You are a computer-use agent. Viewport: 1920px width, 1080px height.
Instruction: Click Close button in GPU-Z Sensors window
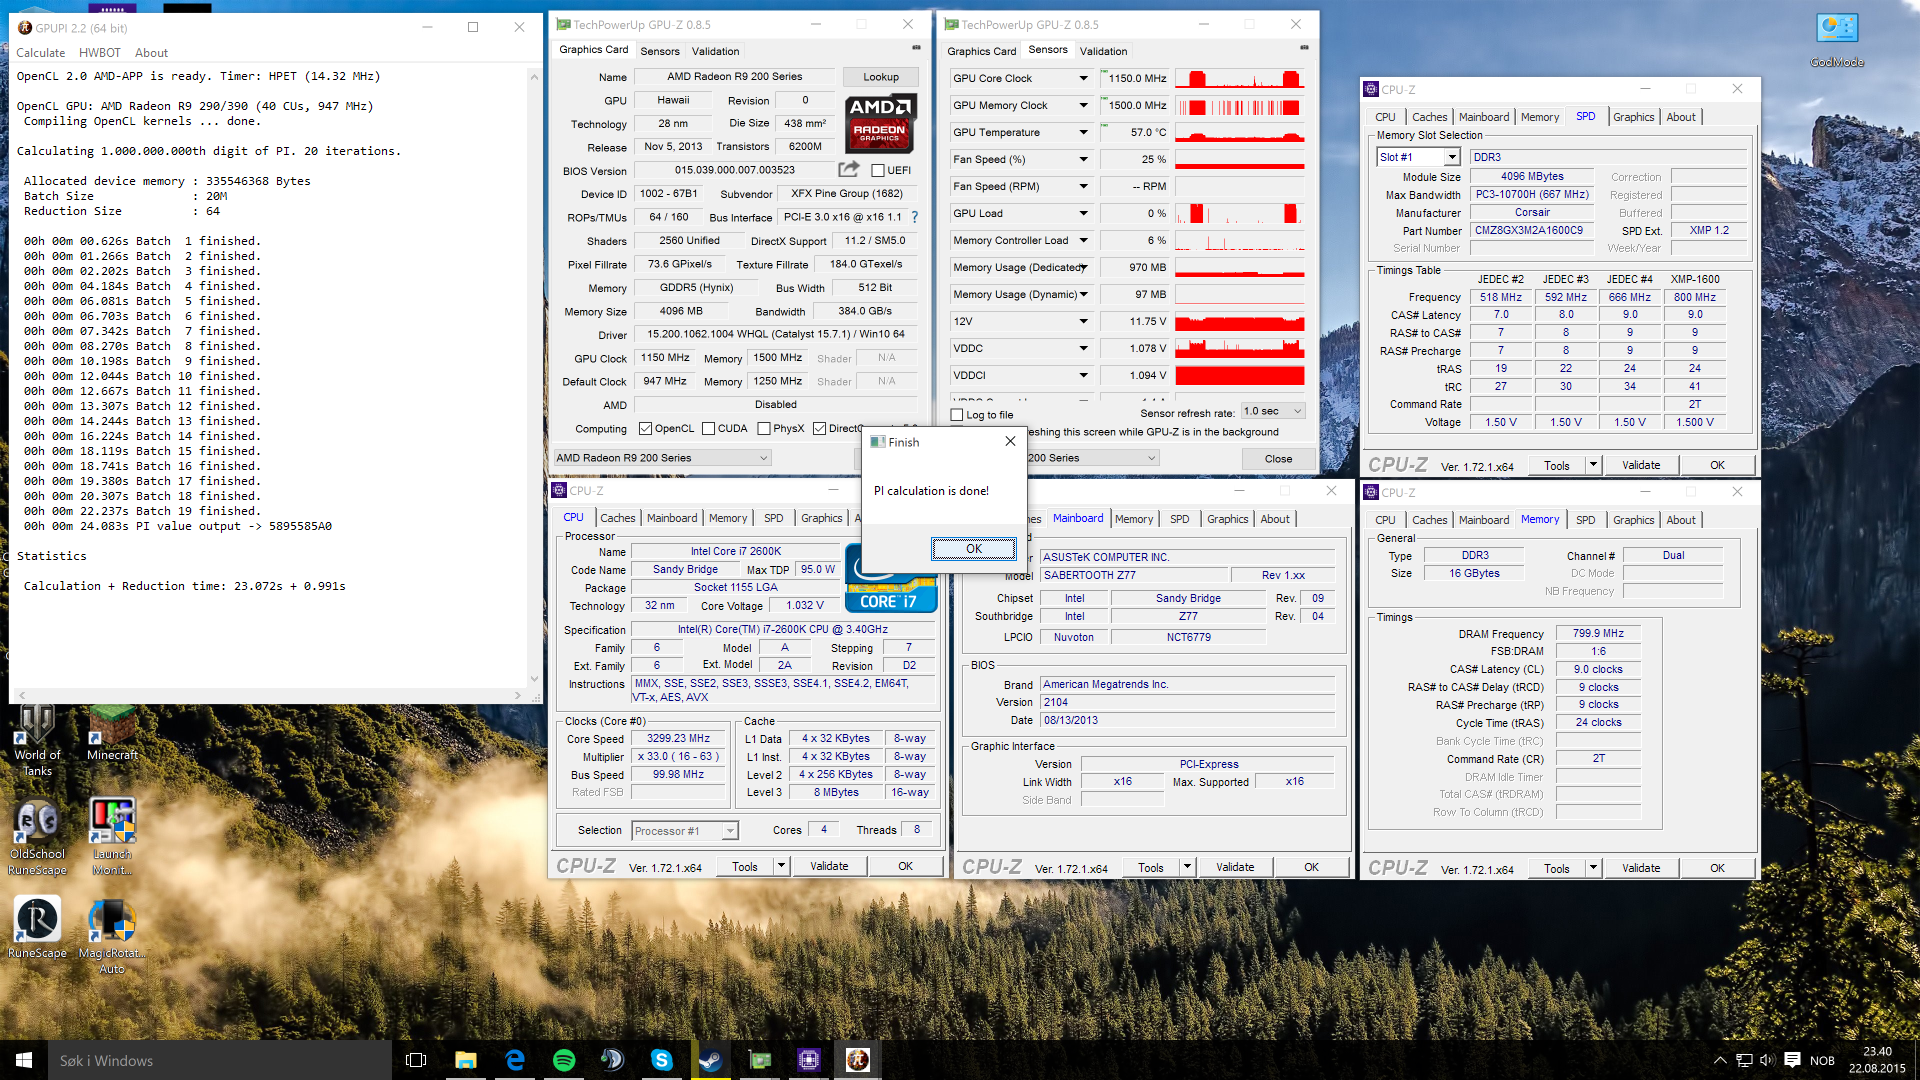click(x=1278, y=459)
